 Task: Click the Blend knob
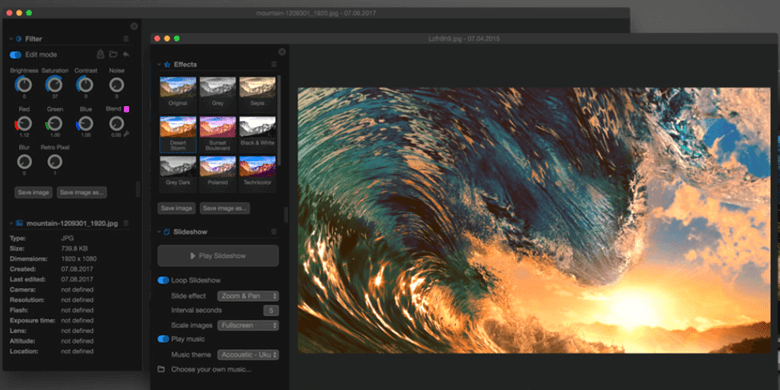[x=116, y=123]
